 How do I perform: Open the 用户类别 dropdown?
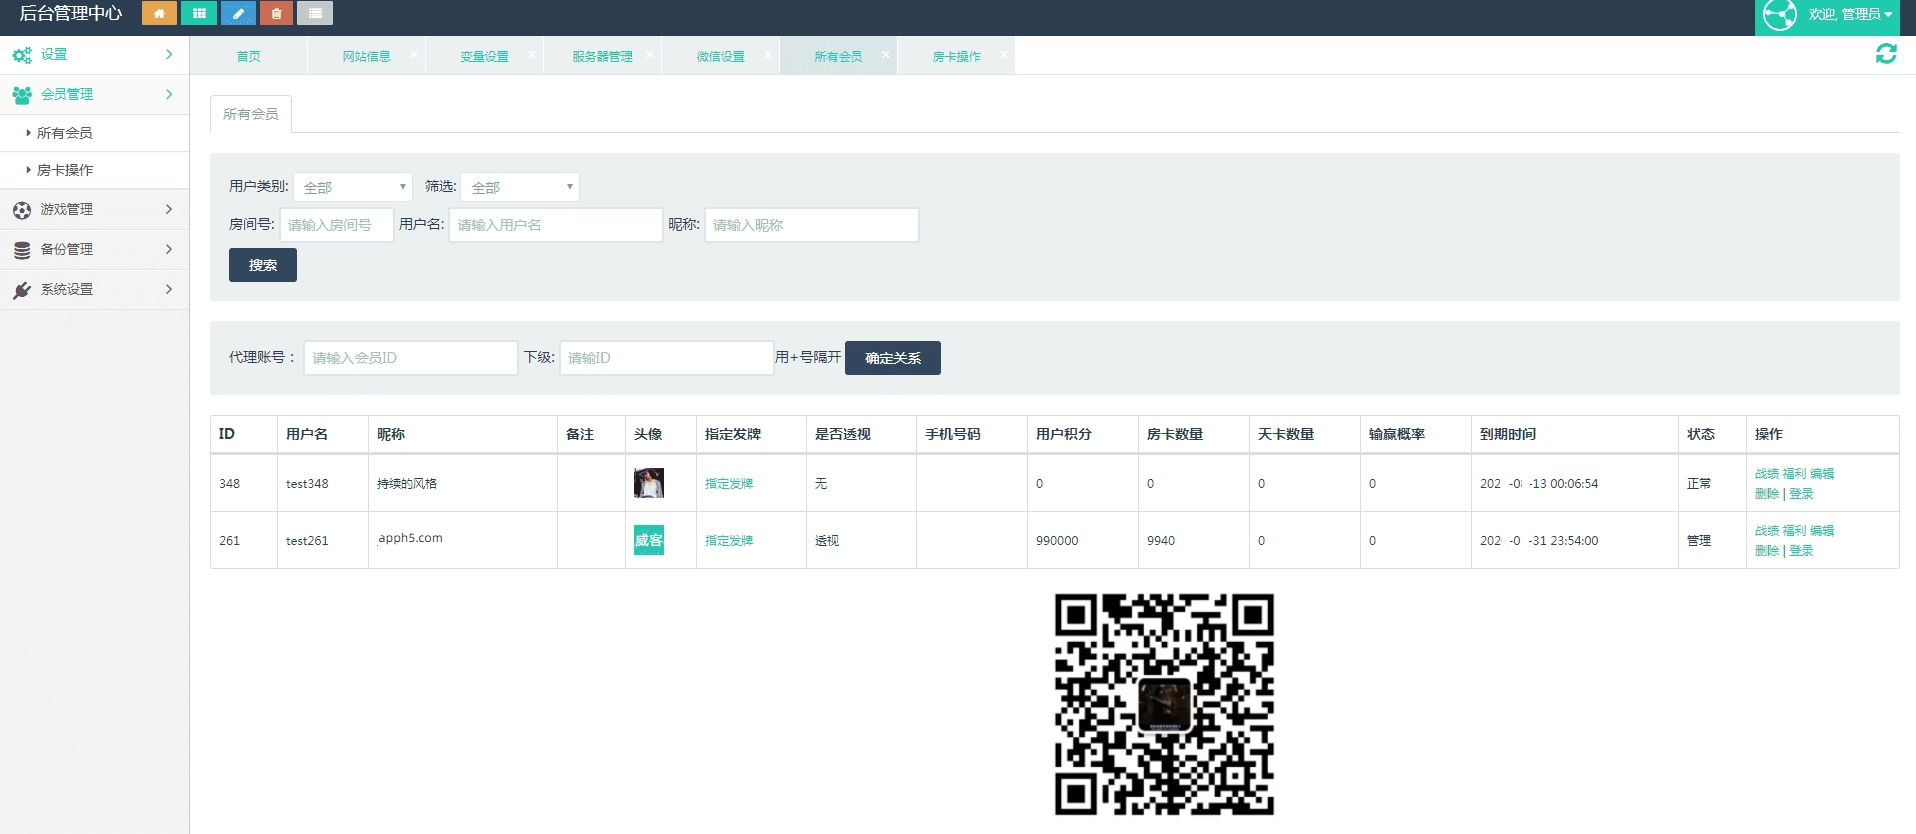click(x=353, y=187)
